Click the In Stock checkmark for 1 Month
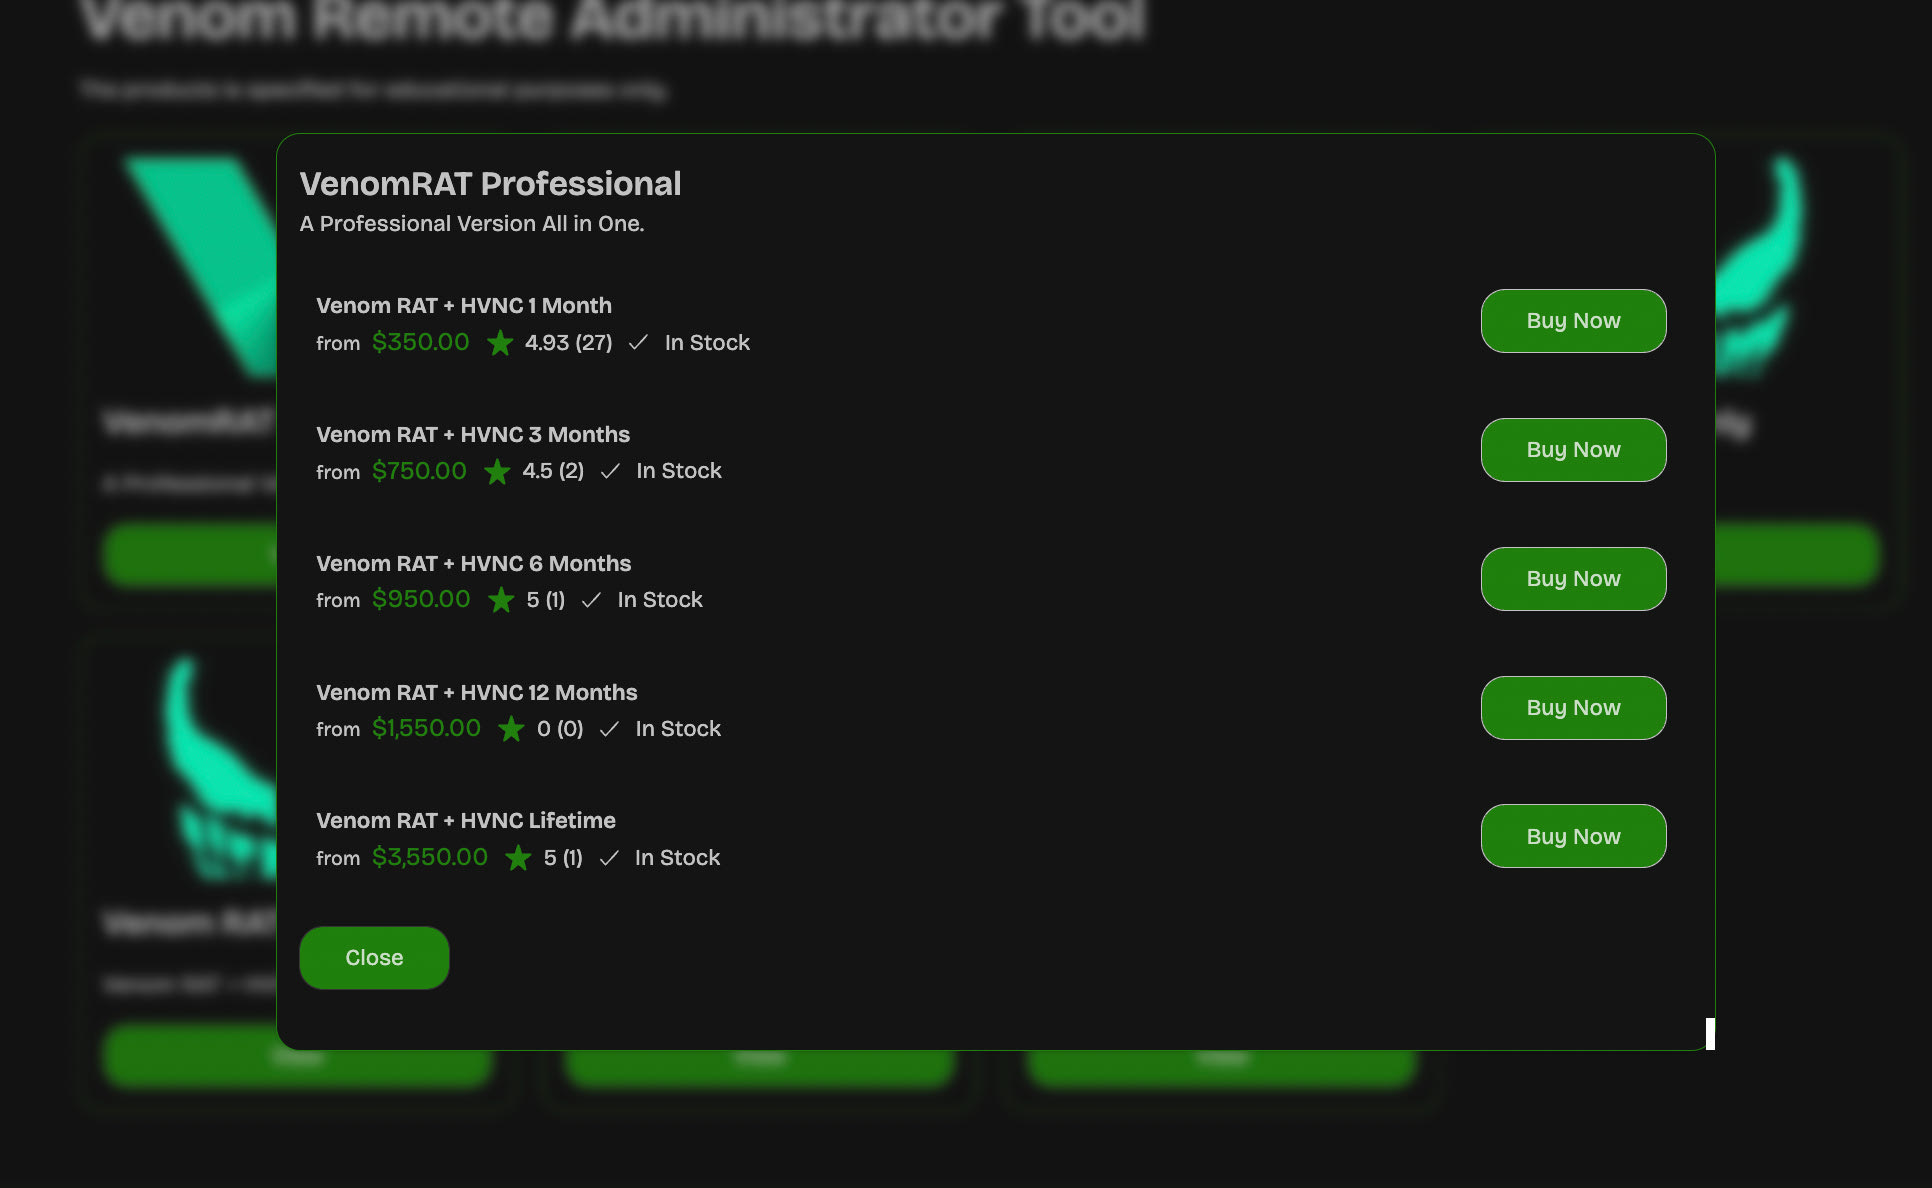Screen dimensions: 1932x1188 (x=638, y=343)
